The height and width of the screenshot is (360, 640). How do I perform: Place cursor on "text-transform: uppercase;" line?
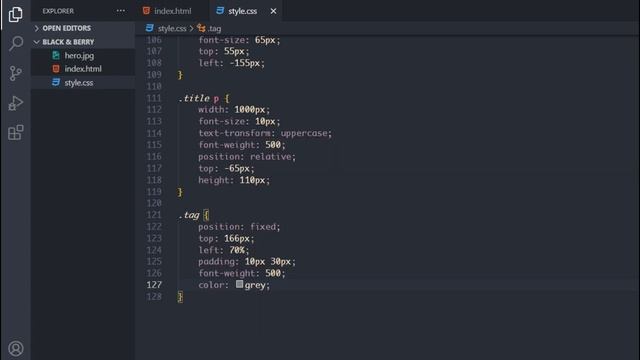click(x=265, y=133)
